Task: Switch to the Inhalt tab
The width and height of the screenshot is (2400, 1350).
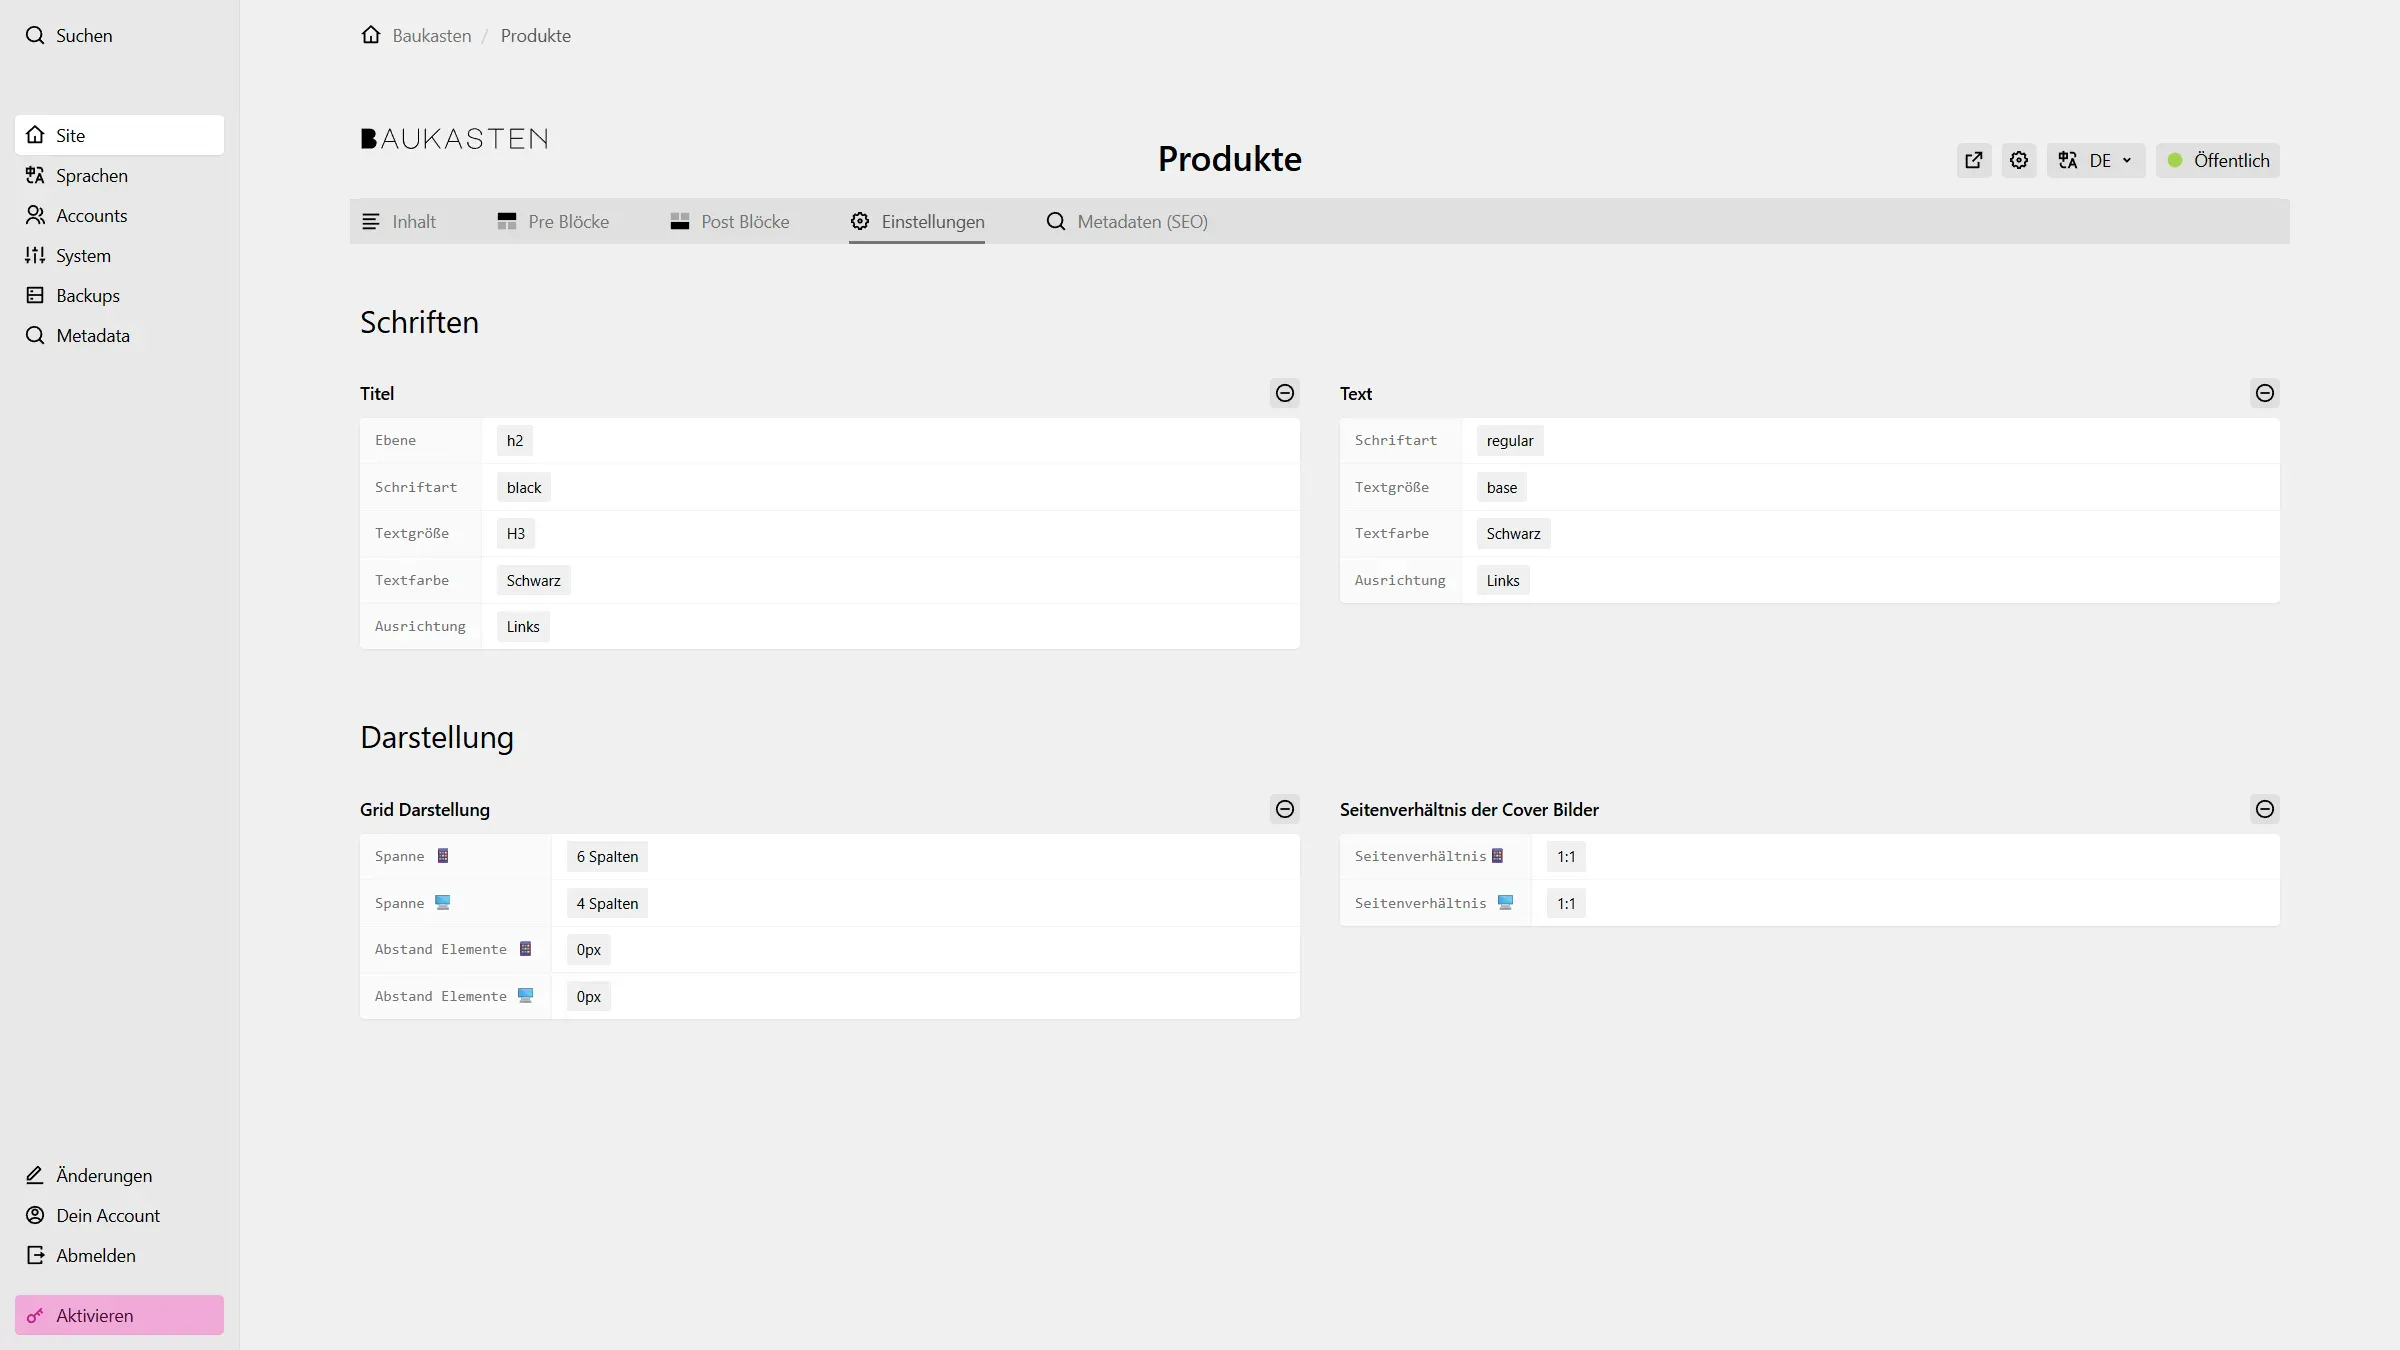Action: click(x=399, y=221)
